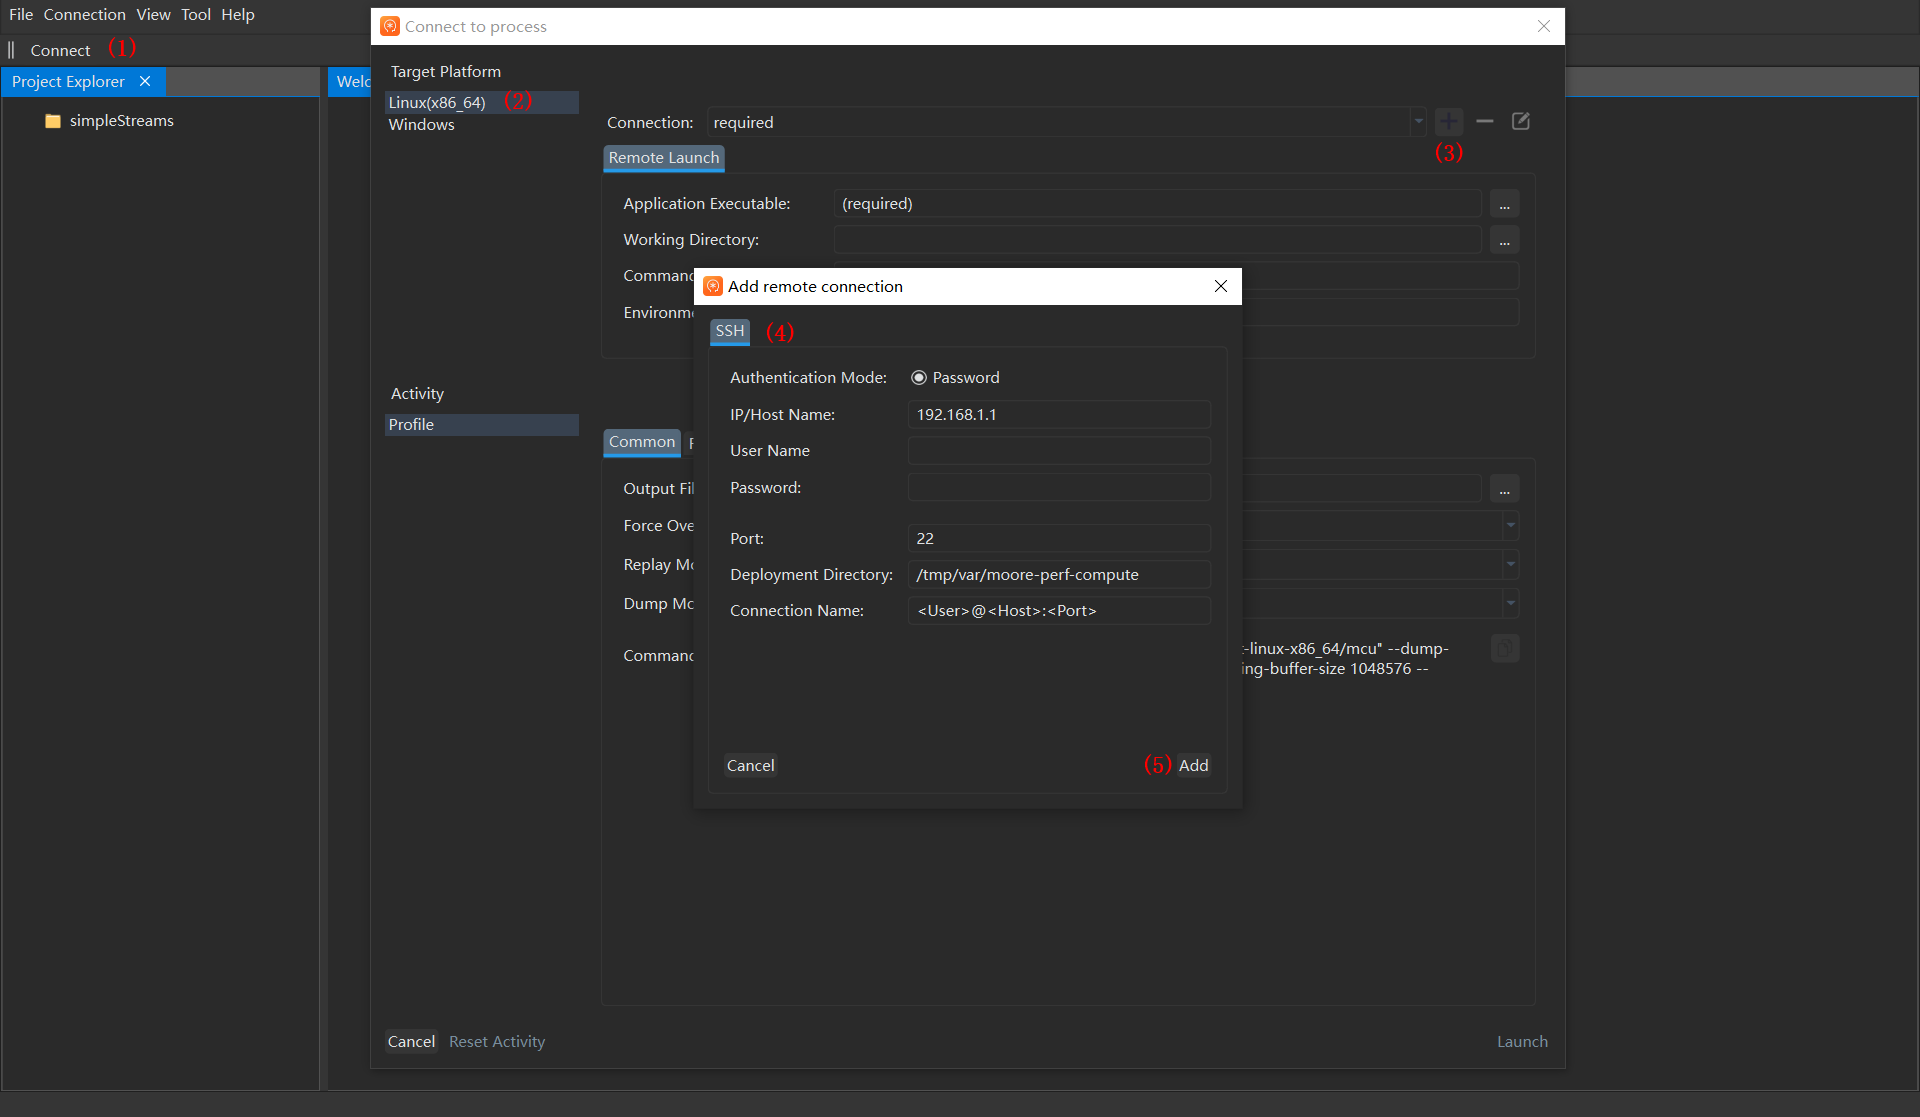Open the Replay Mode dropdown arrow
The width and height of the screenshot is (1920, 1117).
[x=1510, y=565]
